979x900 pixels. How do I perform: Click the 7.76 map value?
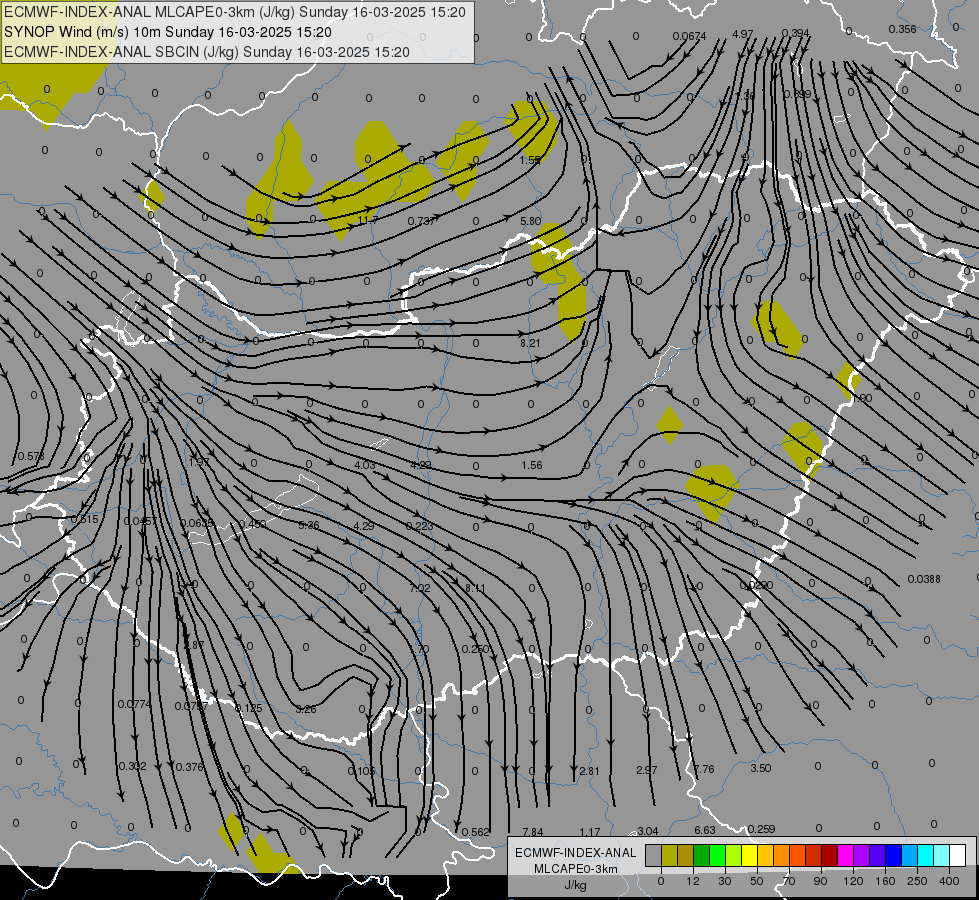point(704,769)
